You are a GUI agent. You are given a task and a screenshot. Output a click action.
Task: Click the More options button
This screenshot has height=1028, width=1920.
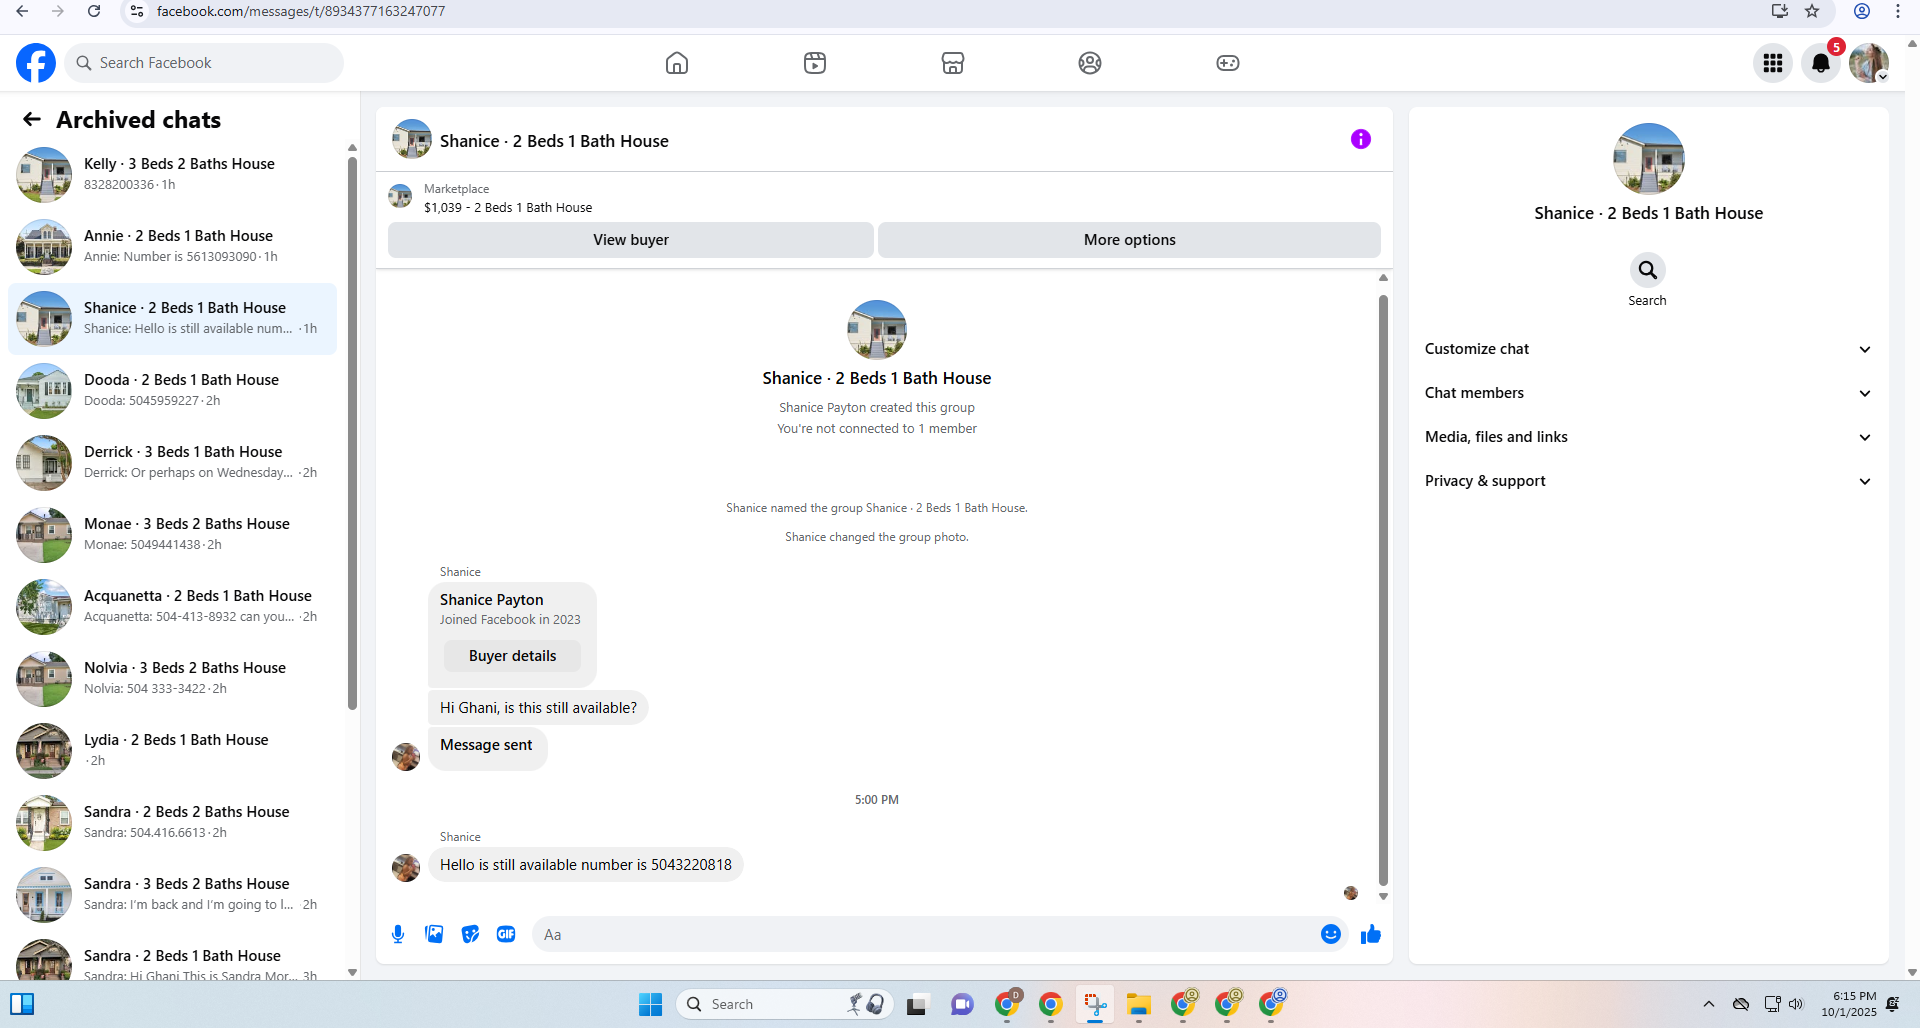tap(1130, 240)
